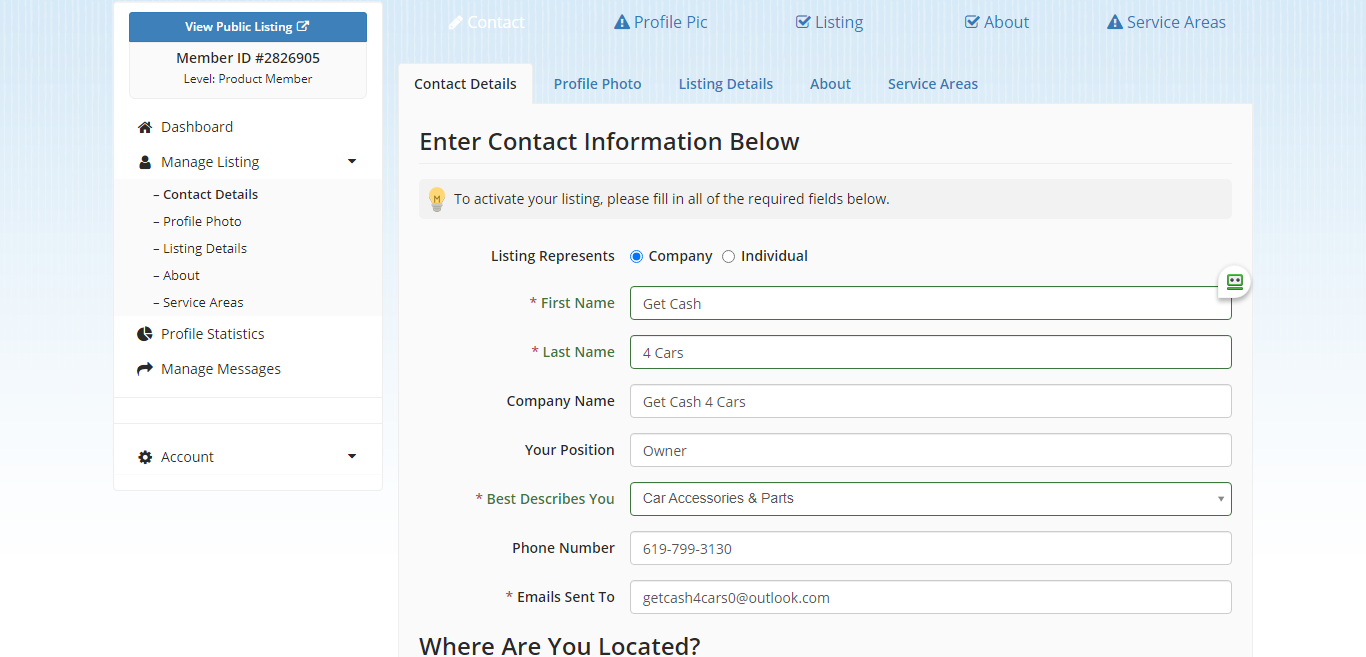This screenshot has width=1366, height=657.
Task: Expand the Account menu arrow
Action: (352, 457)
